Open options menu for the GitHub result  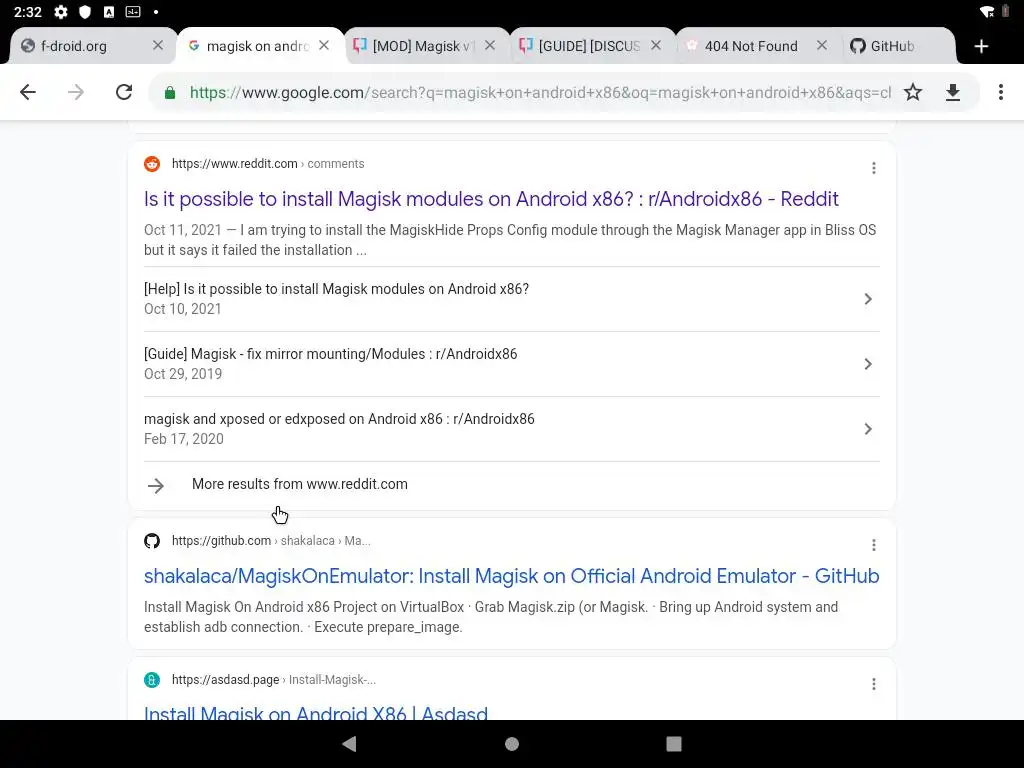pos(873,545)
